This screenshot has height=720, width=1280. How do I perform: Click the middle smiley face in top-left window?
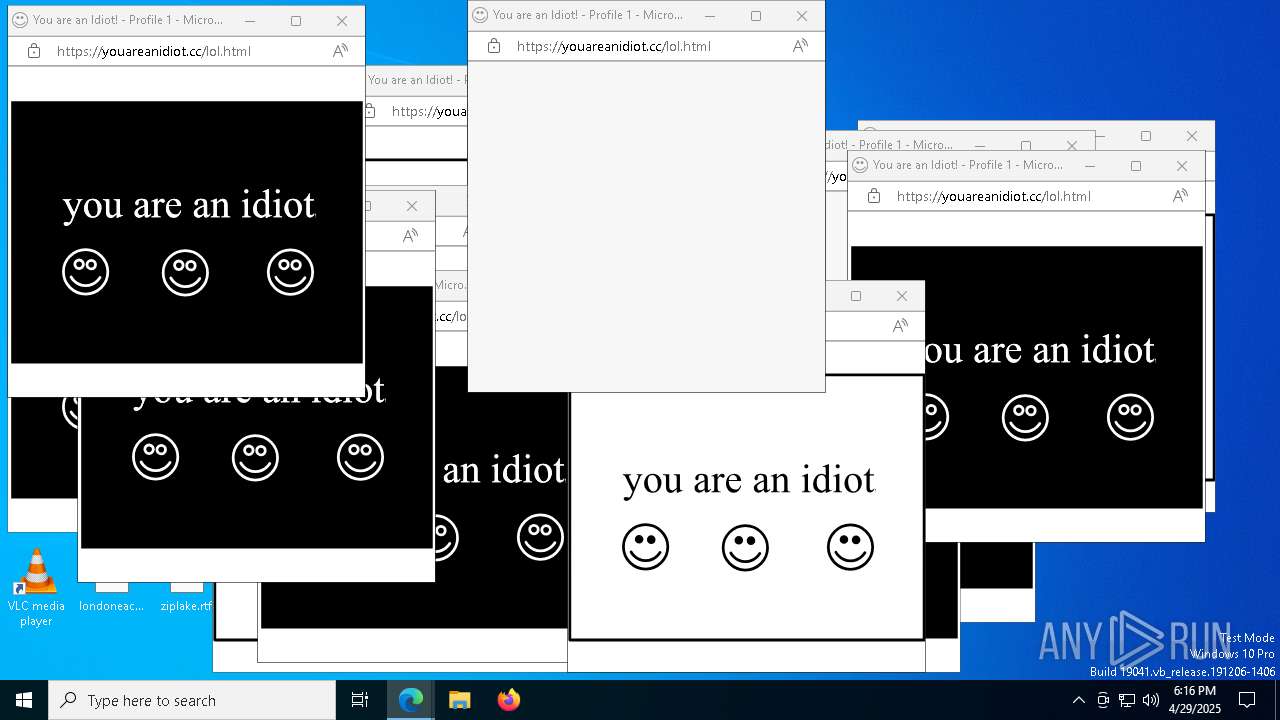[x=185, y=272]
